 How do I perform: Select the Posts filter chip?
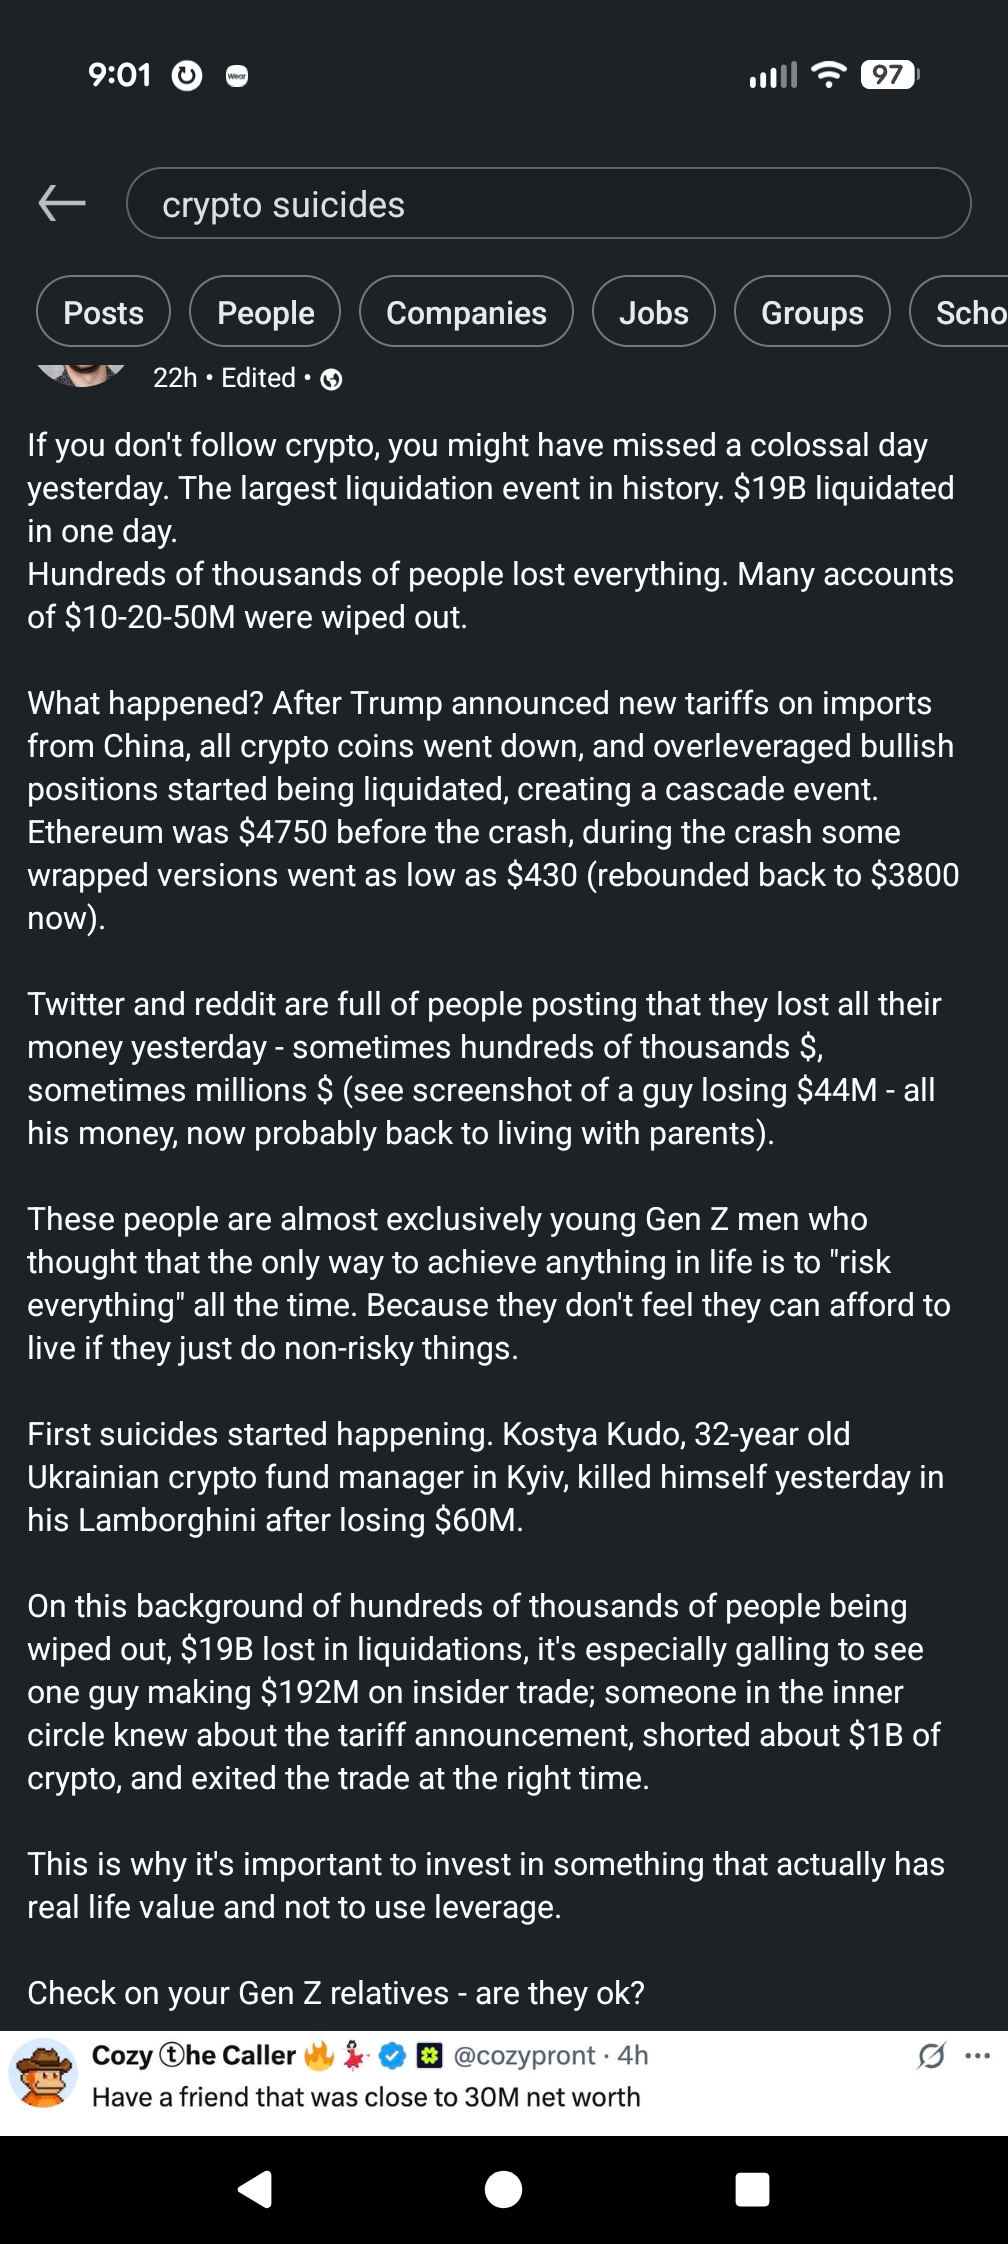[x=103, y=312]
